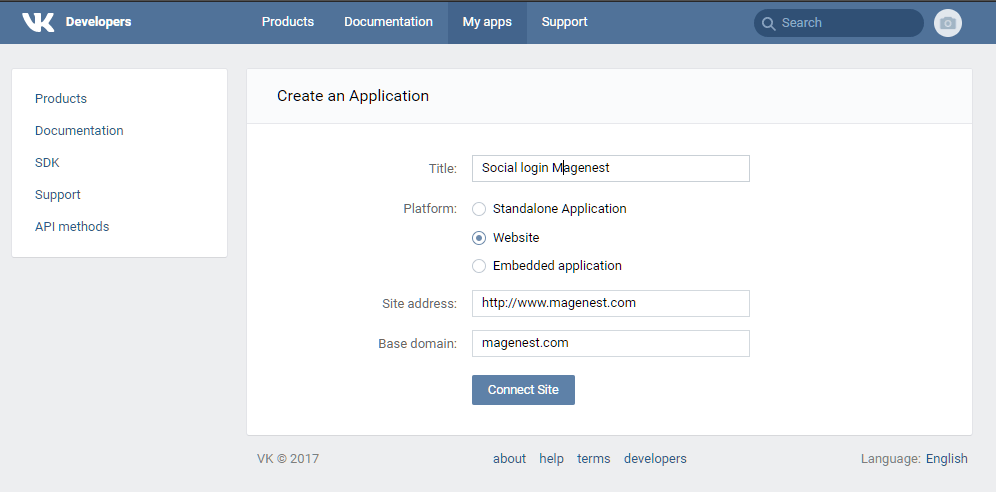Select the Website radio button
The width and height of the screenshot is (996, 492).
[479, 237]
